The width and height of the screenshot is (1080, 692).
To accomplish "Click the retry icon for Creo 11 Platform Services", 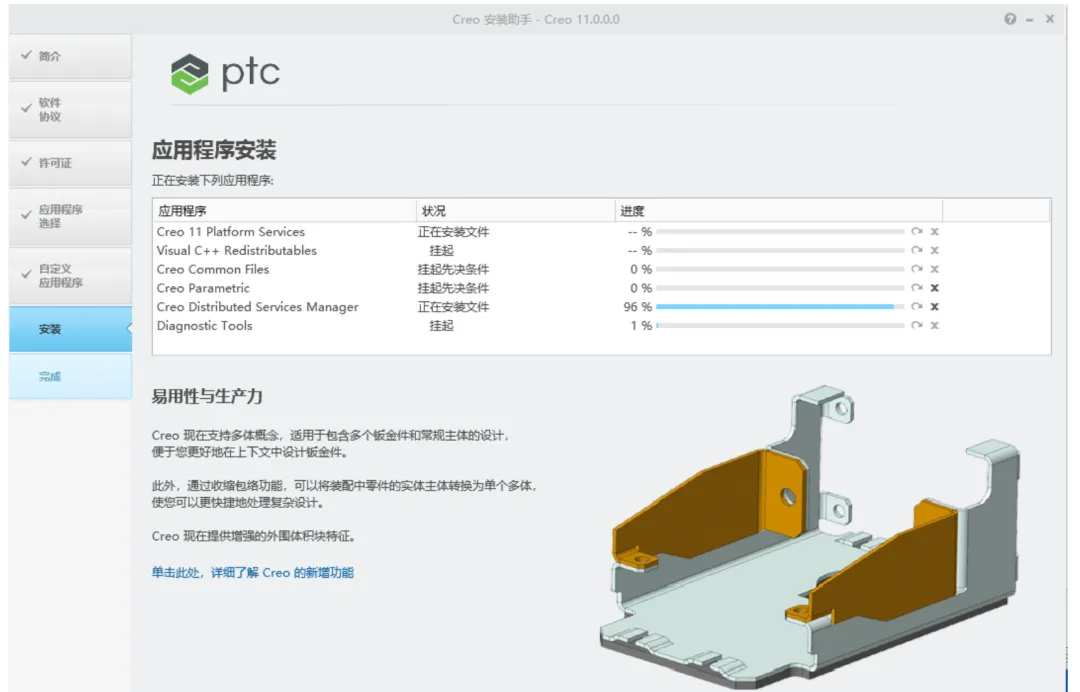I will click(917, 231).
